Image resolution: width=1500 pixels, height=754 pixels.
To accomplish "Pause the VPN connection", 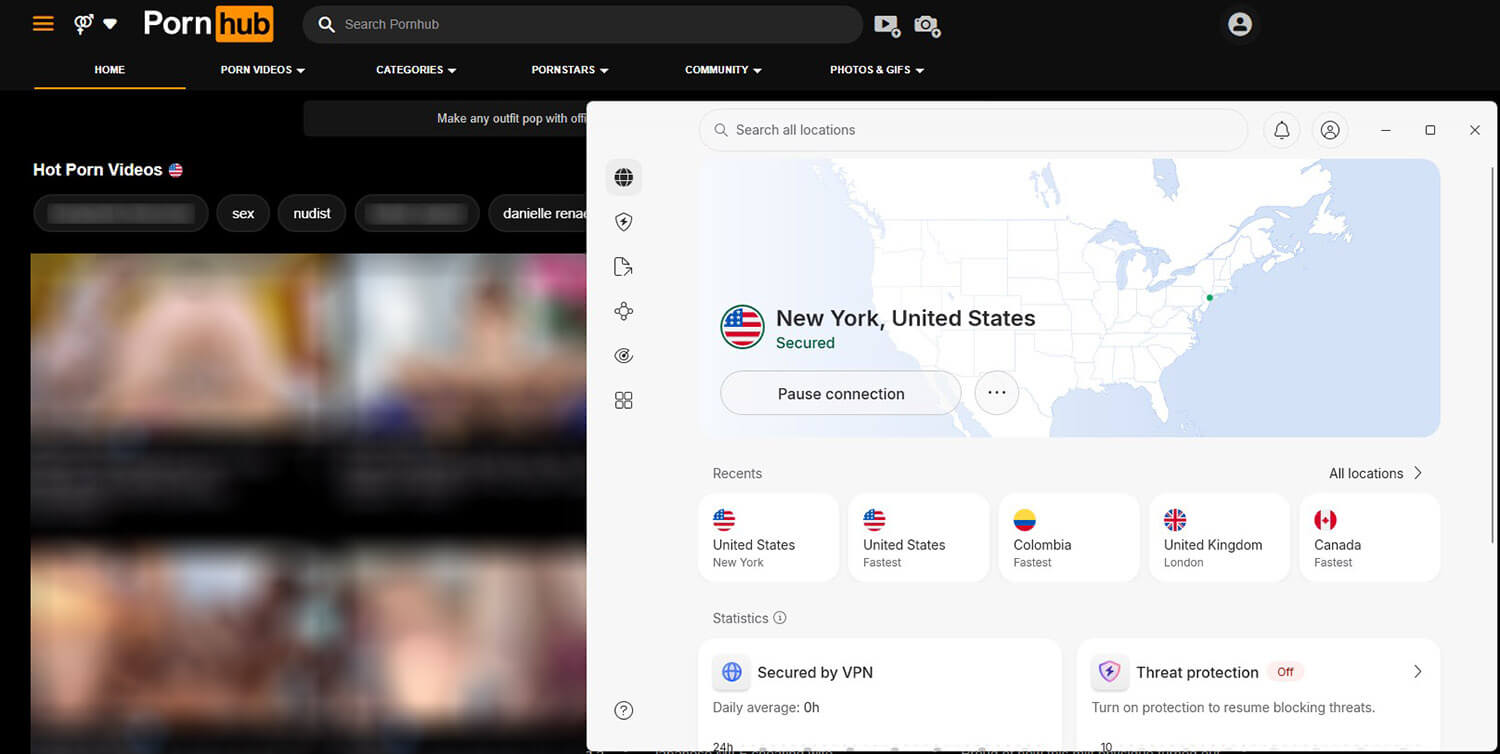I will 841,393.
